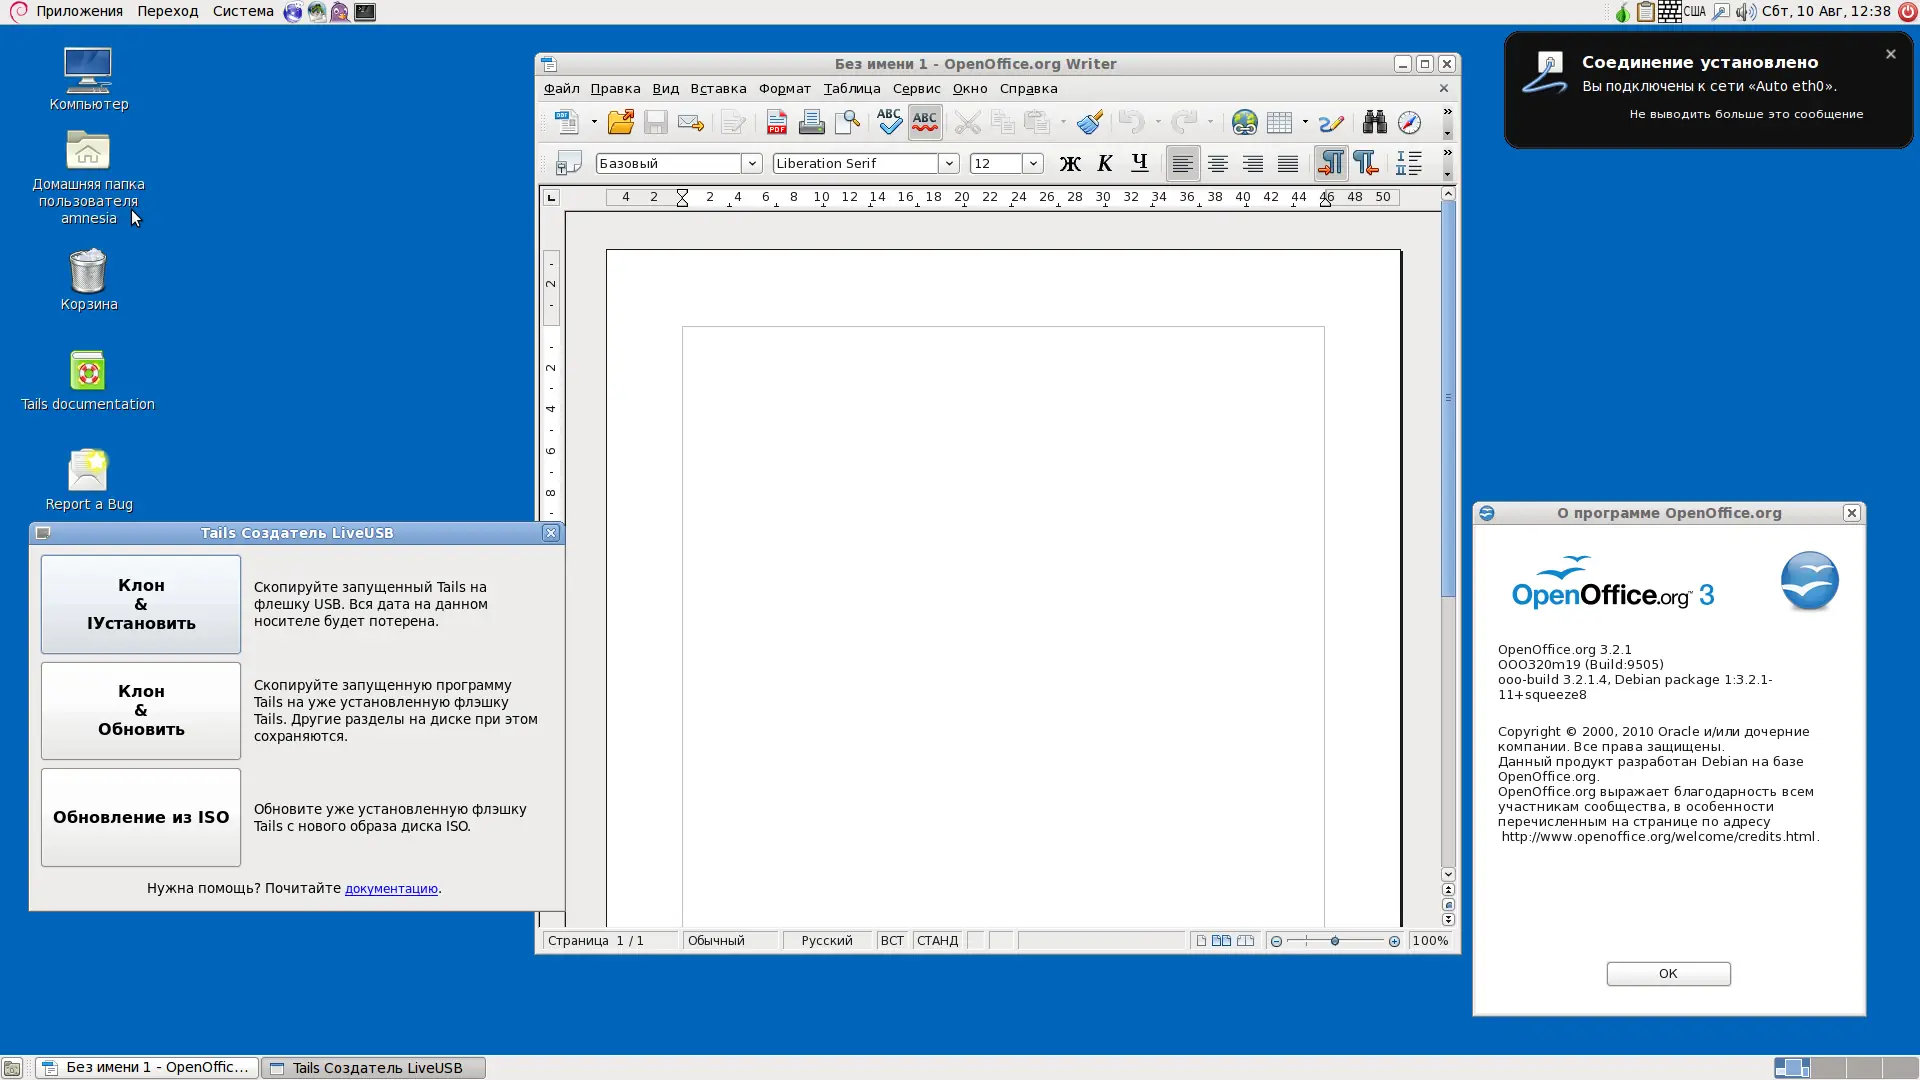Open the Формат menu
This screenshot has height=1080, width=1920.
point(784,88)
